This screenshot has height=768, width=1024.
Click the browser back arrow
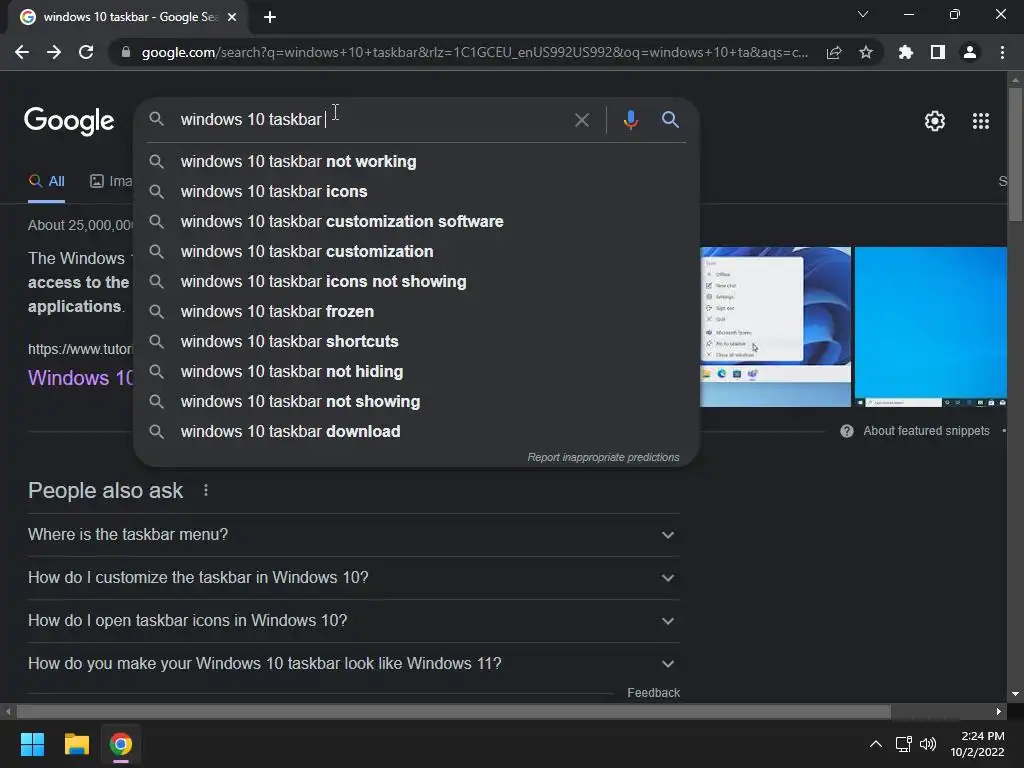(x=22, y=52)
